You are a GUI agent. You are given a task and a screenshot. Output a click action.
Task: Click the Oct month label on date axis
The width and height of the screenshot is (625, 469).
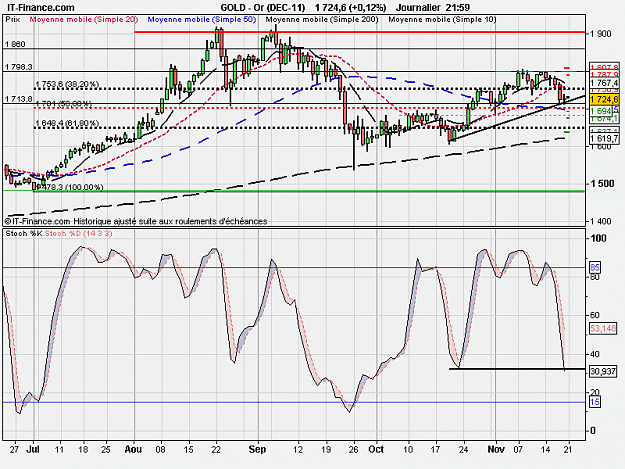(x=376, y=449)
